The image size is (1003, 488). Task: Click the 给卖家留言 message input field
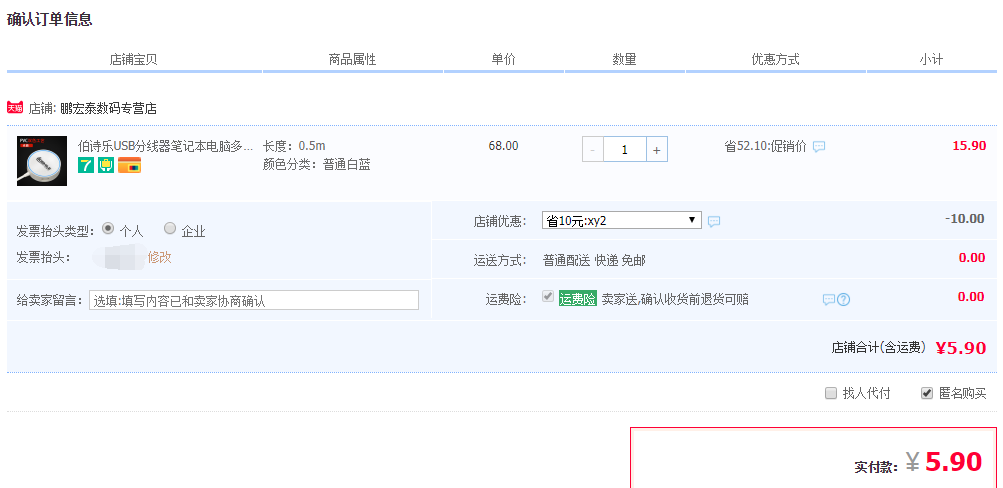click(x=254, y=300)
